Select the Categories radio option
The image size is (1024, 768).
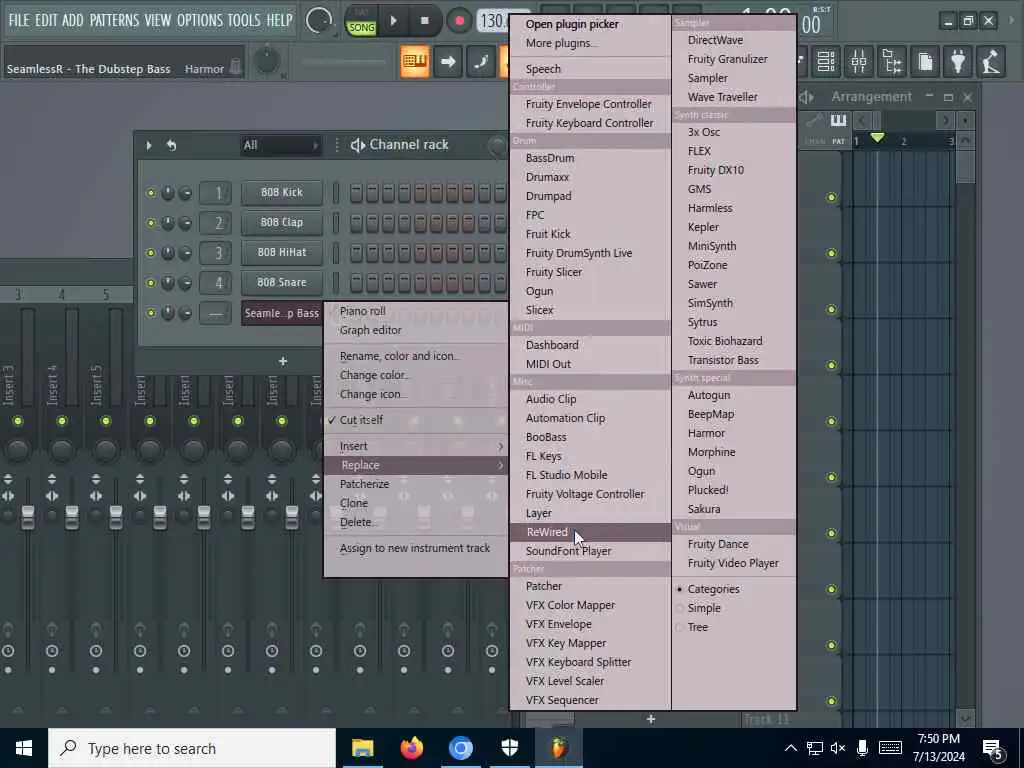713,590
